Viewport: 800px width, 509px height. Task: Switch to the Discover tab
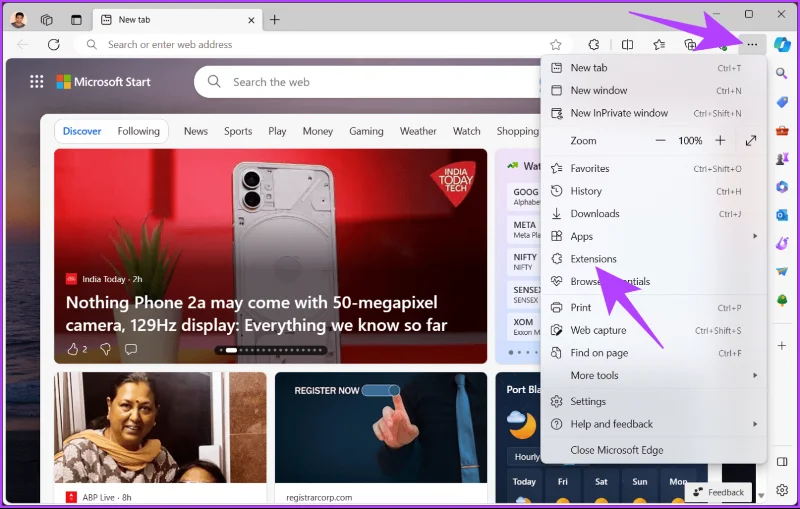(x=82, y=131)
